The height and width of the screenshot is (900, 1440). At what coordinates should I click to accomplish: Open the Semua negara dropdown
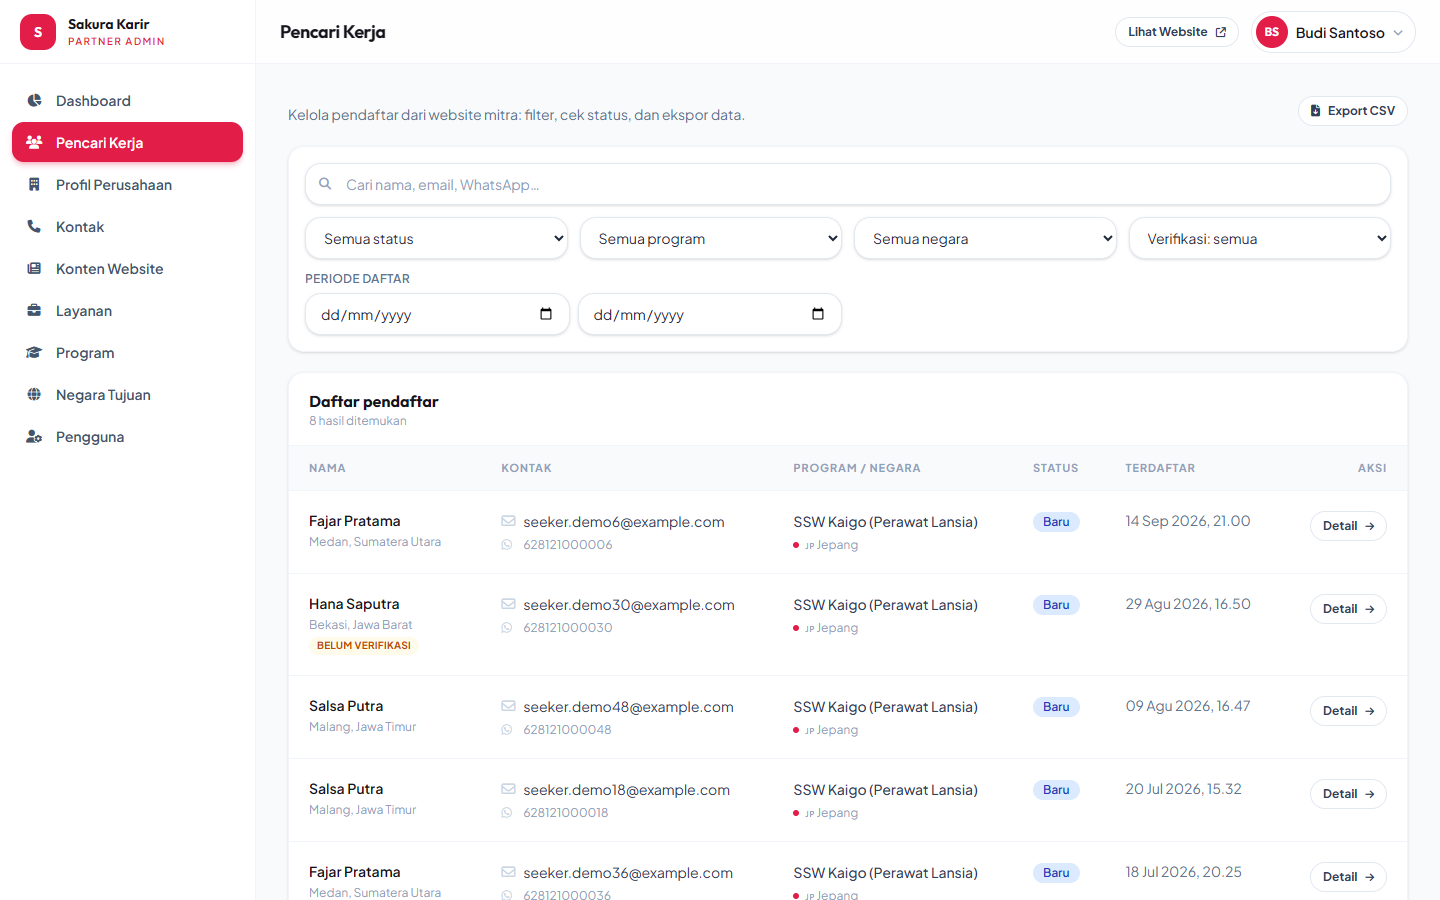(x=985, y=239)
